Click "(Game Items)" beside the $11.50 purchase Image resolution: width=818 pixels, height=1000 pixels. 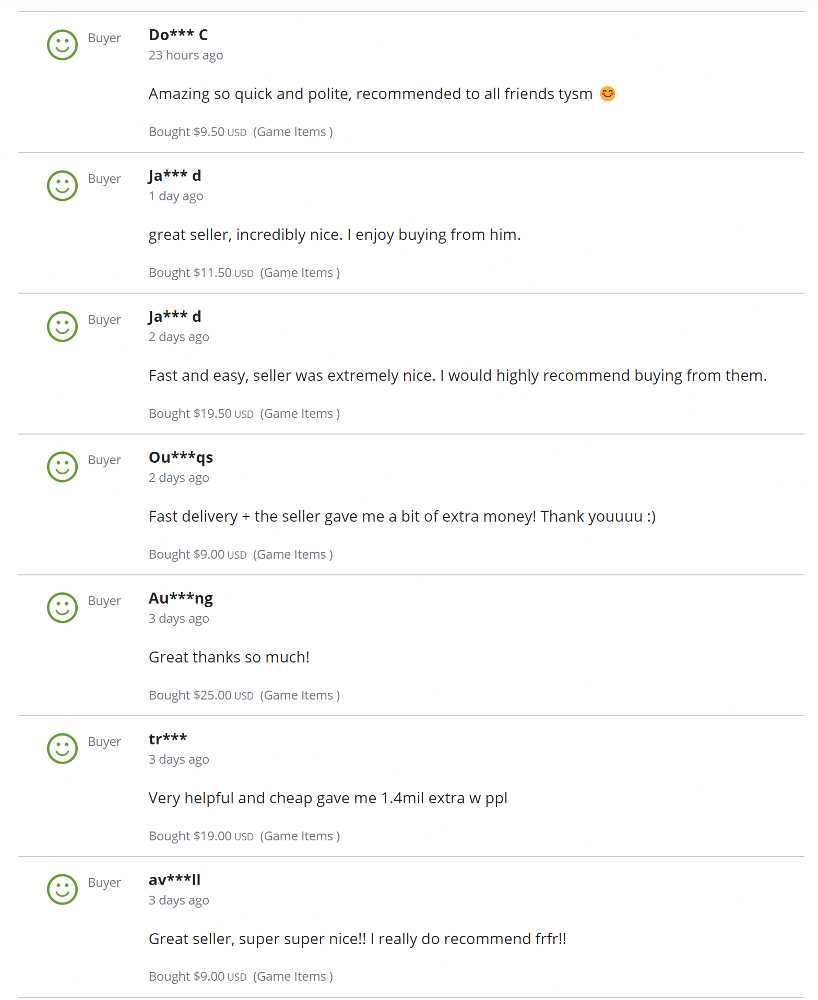300,272
